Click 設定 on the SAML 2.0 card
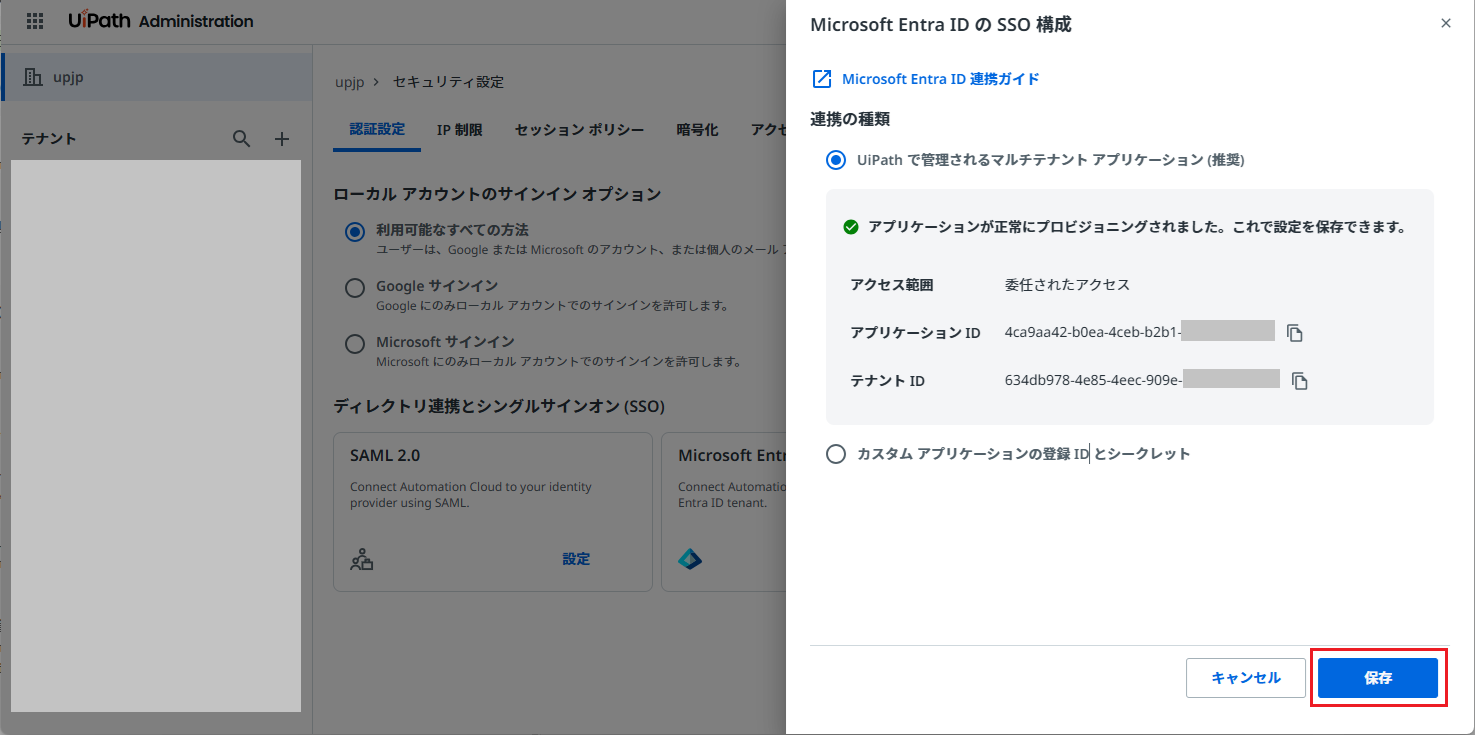1475x735 pixels. [x=576, y=559]
